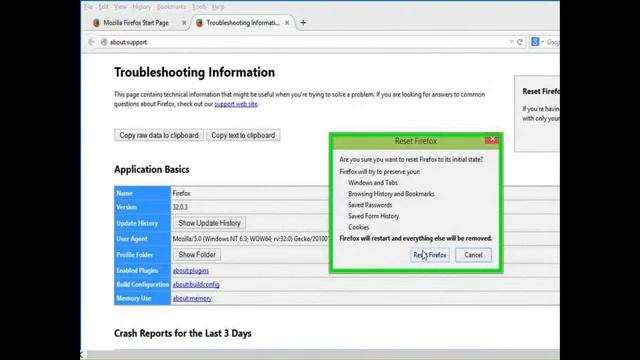640x360 pixels.
Task: Open the address bar history dropdown
Action: click(x=511, y=42)
